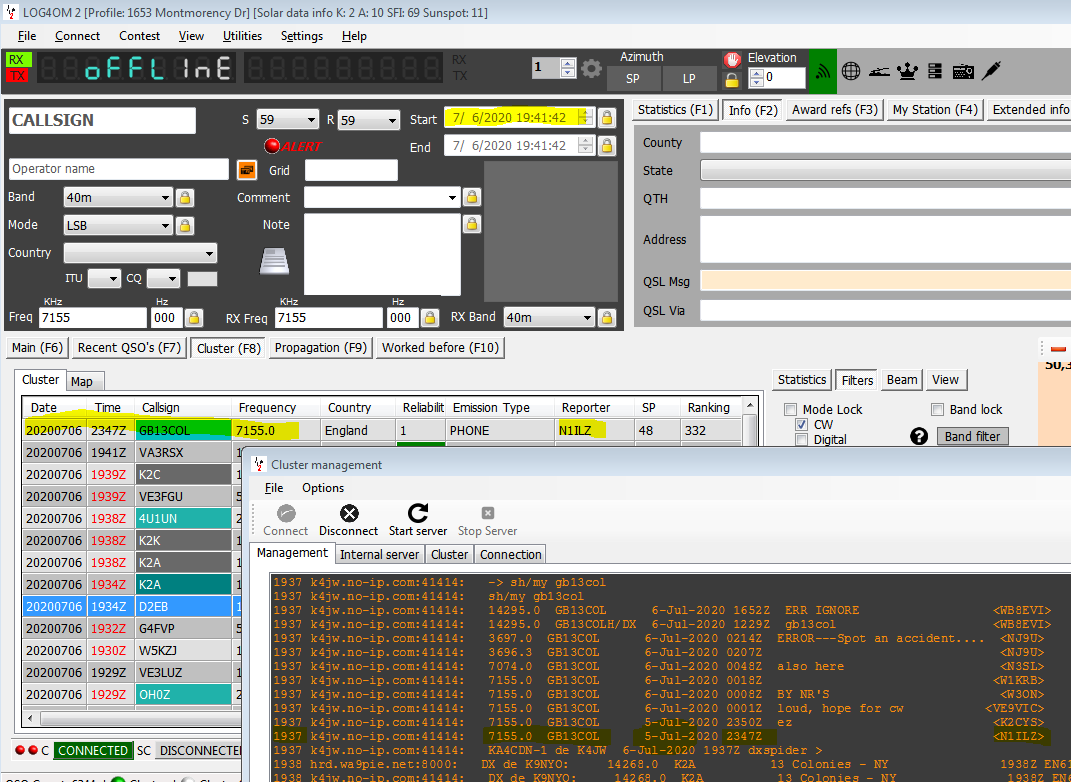Viewport: 1071px width, 782px height.
Task: Click the SP azimuth button
Action: (x=633, y=79)
